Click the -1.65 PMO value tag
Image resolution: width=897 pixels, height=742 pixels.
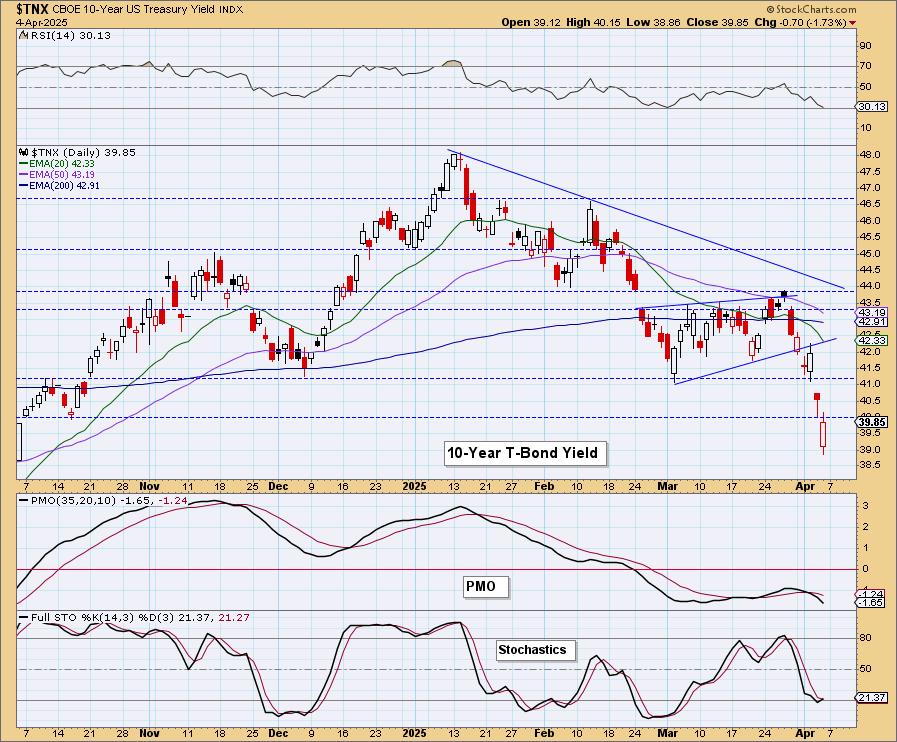[872, 603]
